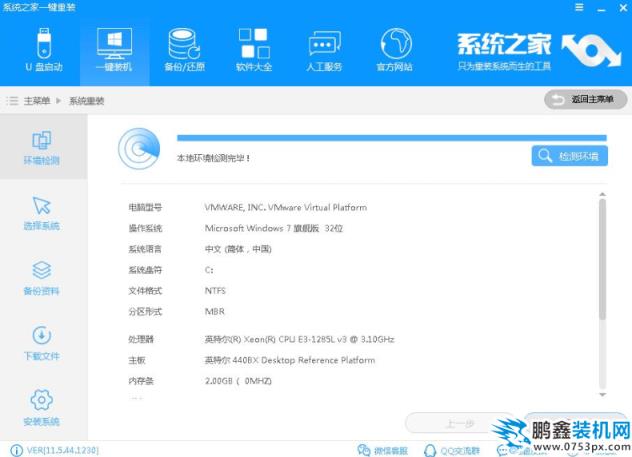Select 下载文件 step in sidebar
Screen dimensions: 632x457
click(42, 343)
